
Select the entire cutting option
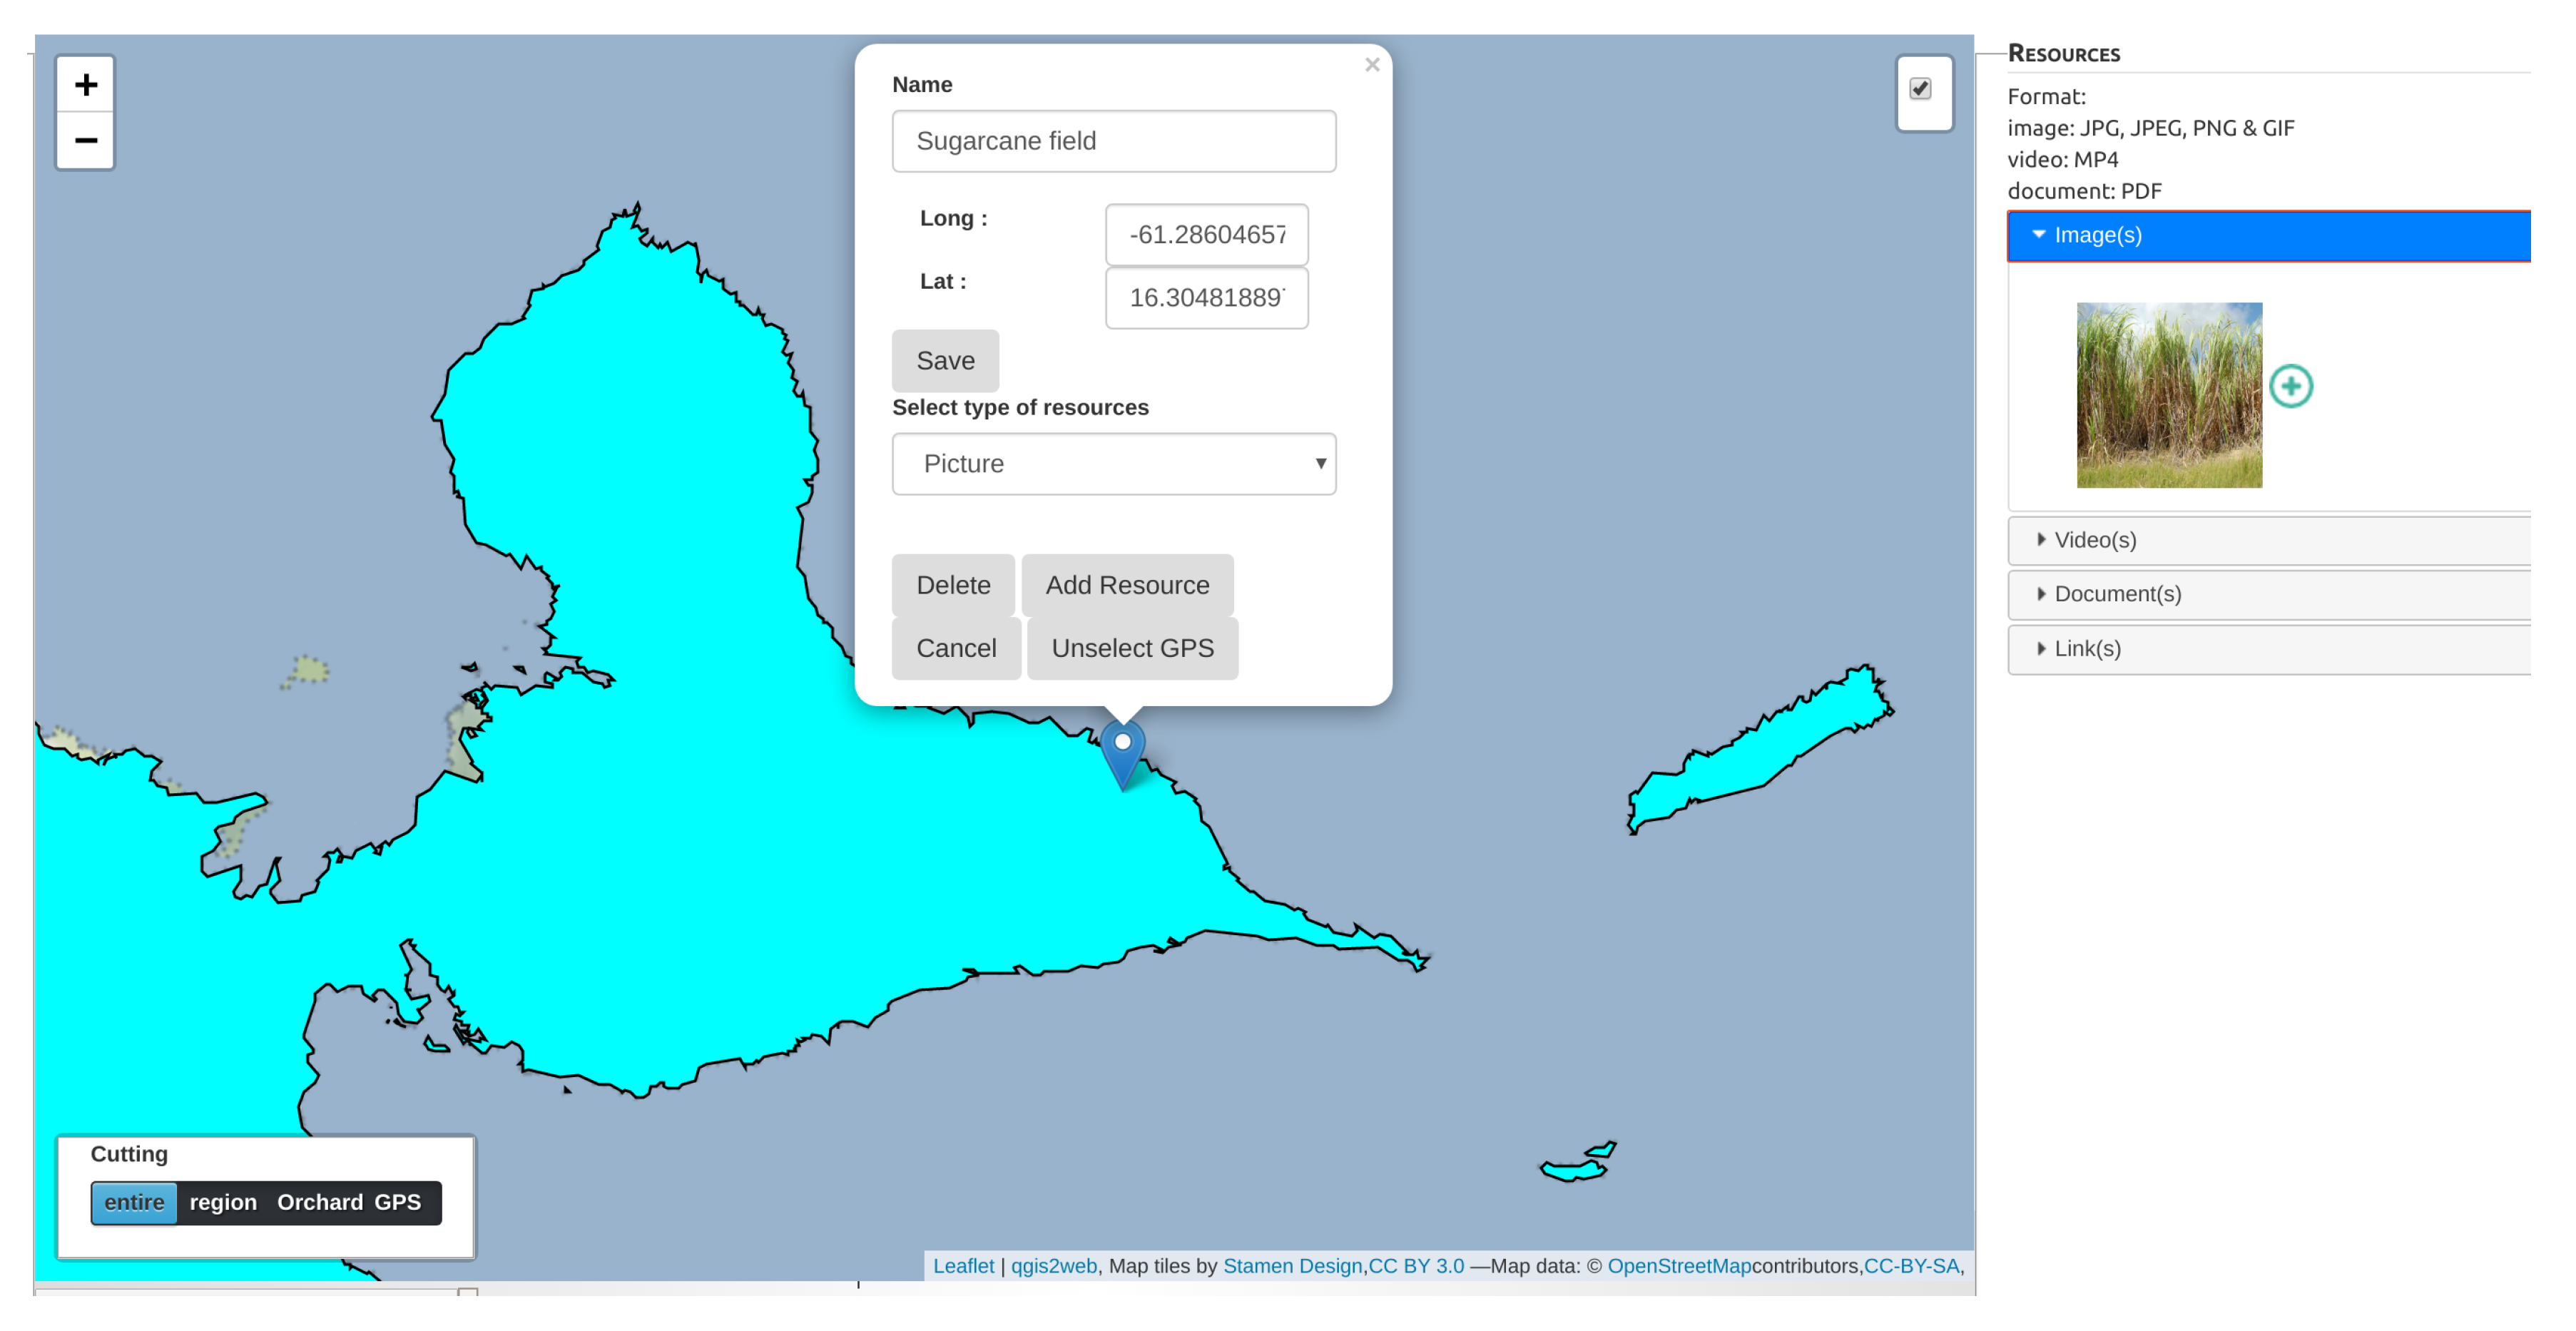[x=134, y=1203]
